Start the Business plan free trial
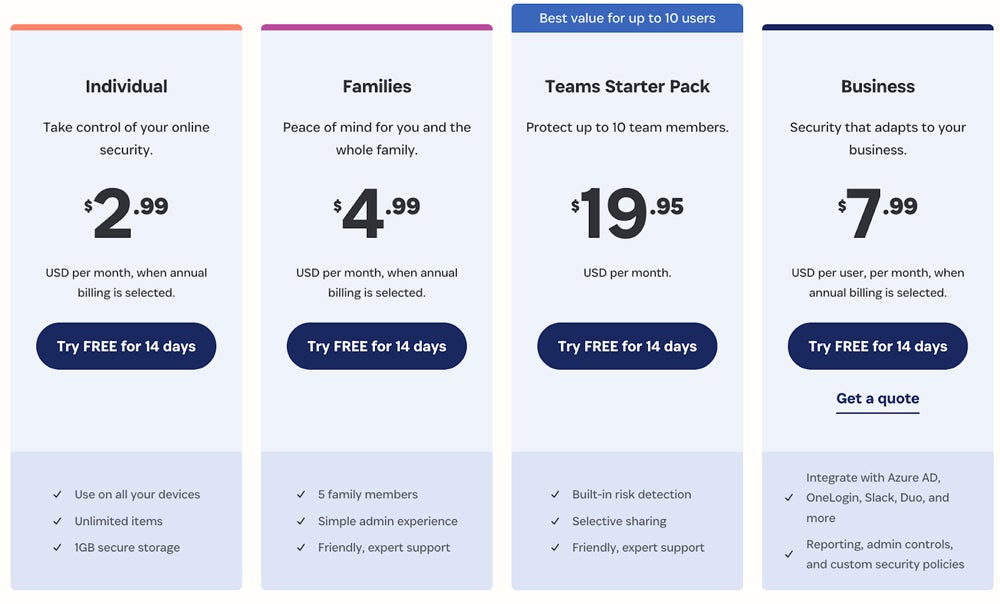Viewport: 1000px width, 604px height. [x=877, y=346]
